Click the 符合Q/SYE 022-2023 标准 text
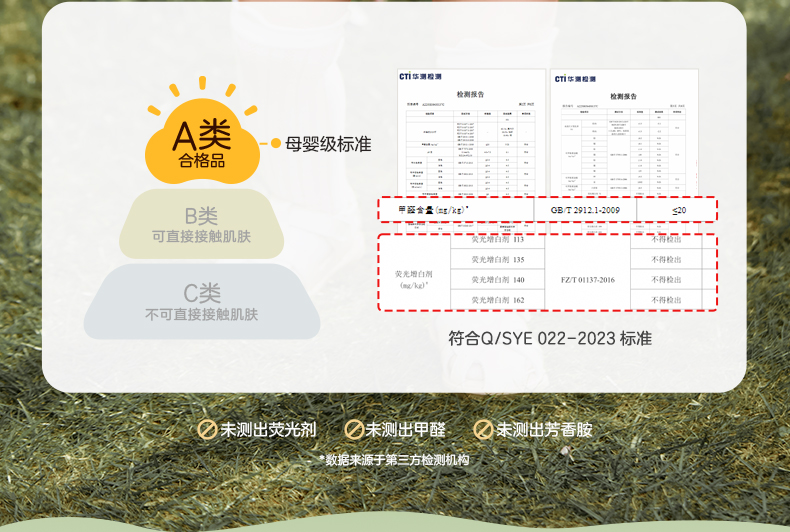 (550, 339)
